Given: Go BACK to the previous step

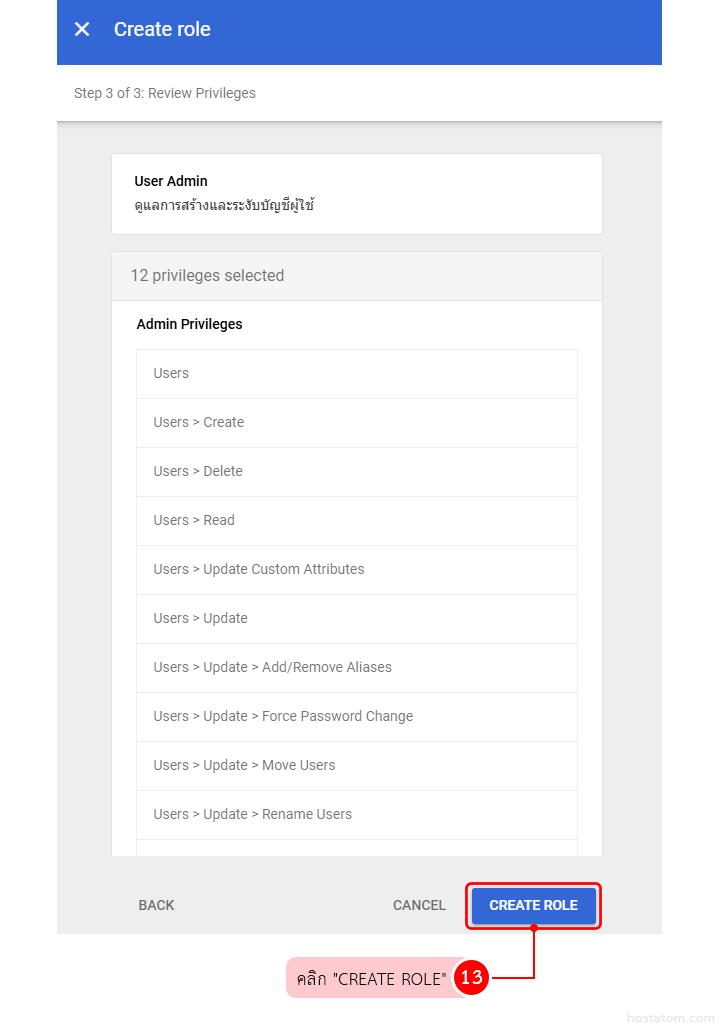Looking at the screenshot, I should point(156,905).
